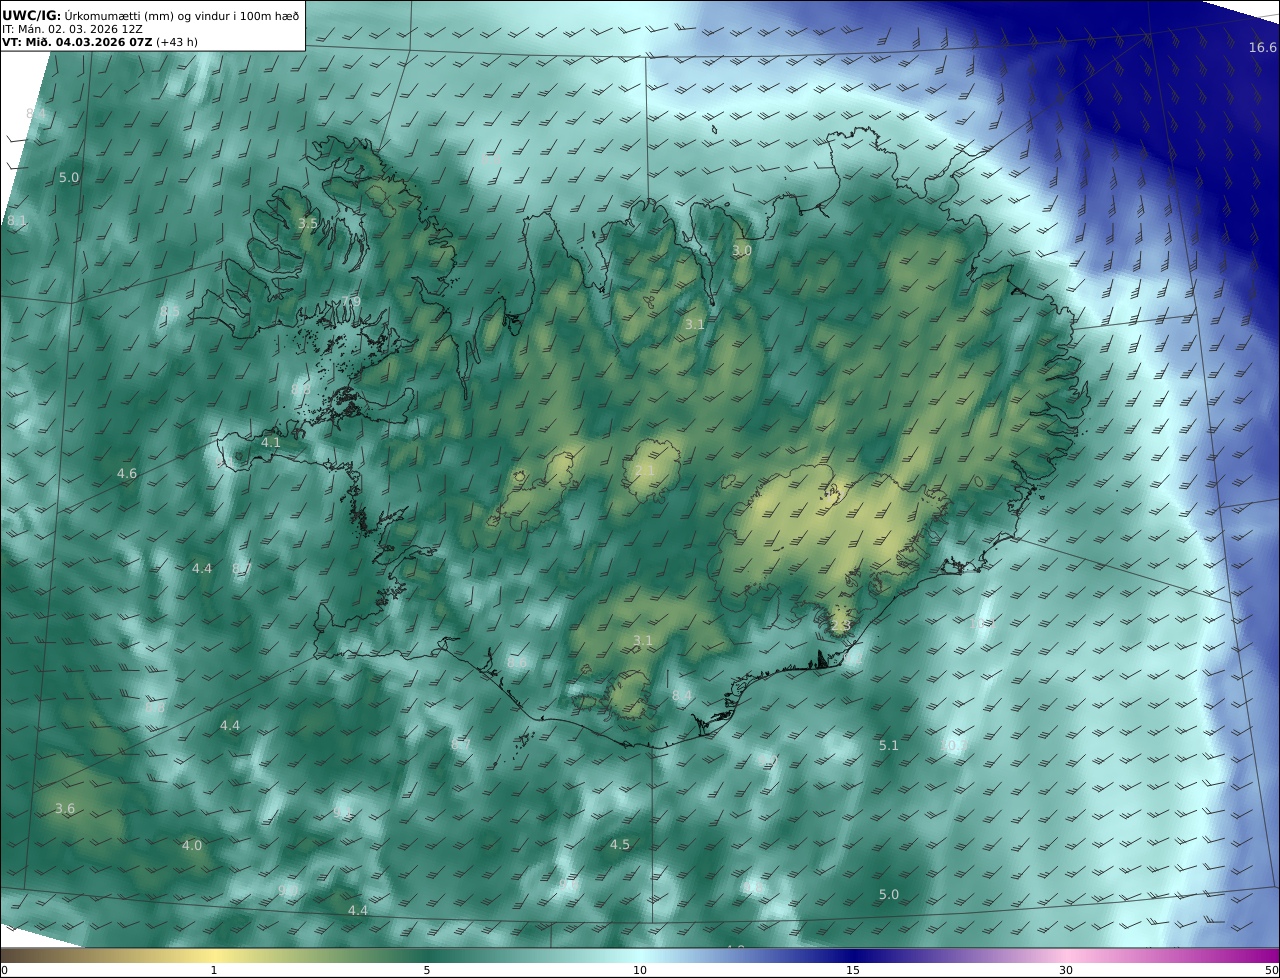The image size is (1280, 978).
Task: Click the 3.0 value label
Action: click(741, 250)
